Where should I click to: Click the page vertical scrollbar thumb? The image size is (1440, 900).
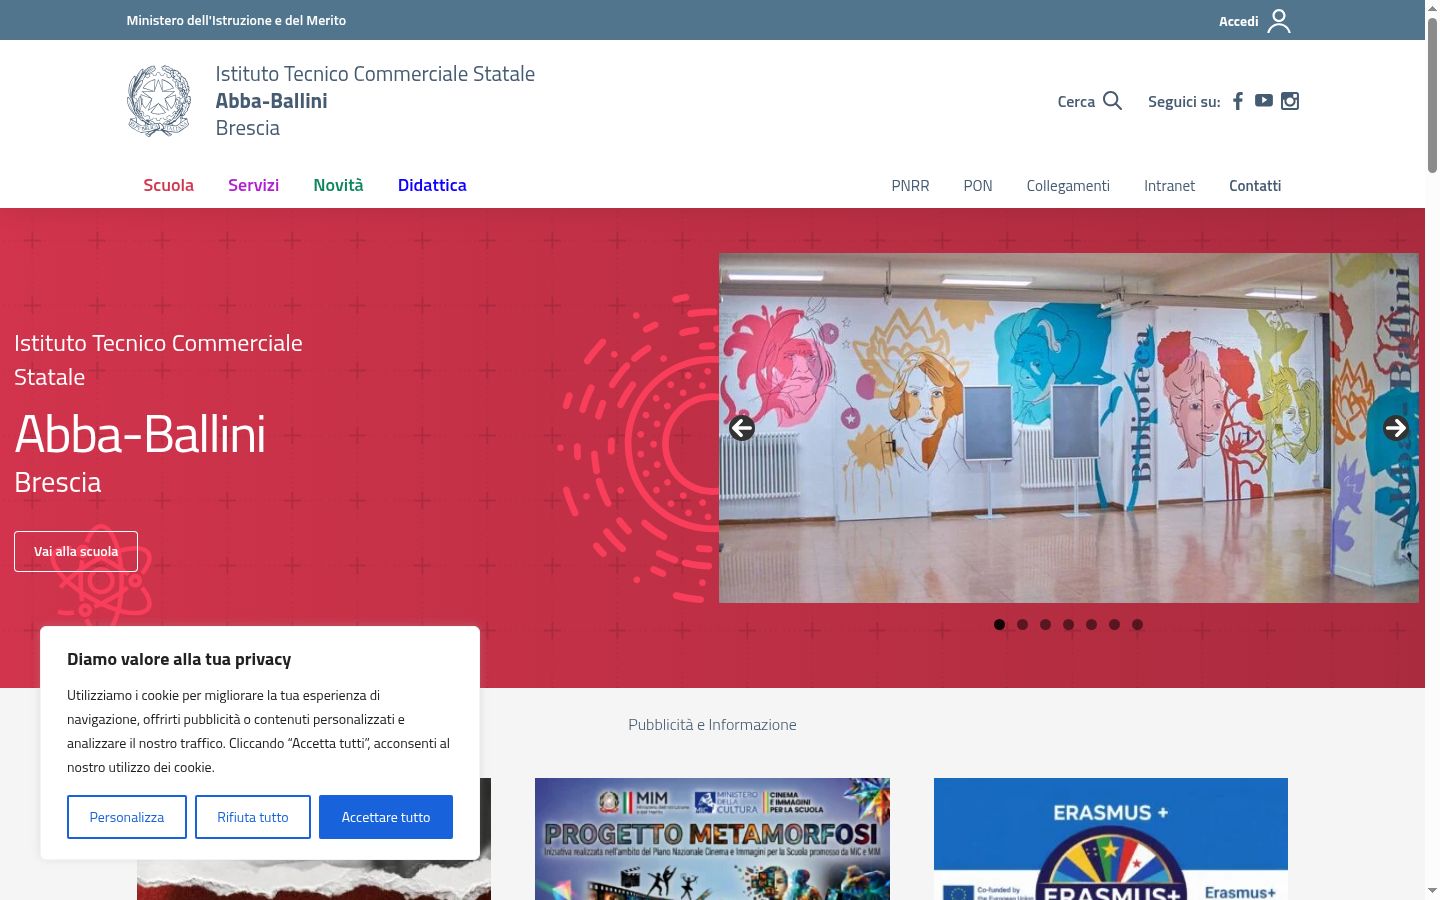1432,95
